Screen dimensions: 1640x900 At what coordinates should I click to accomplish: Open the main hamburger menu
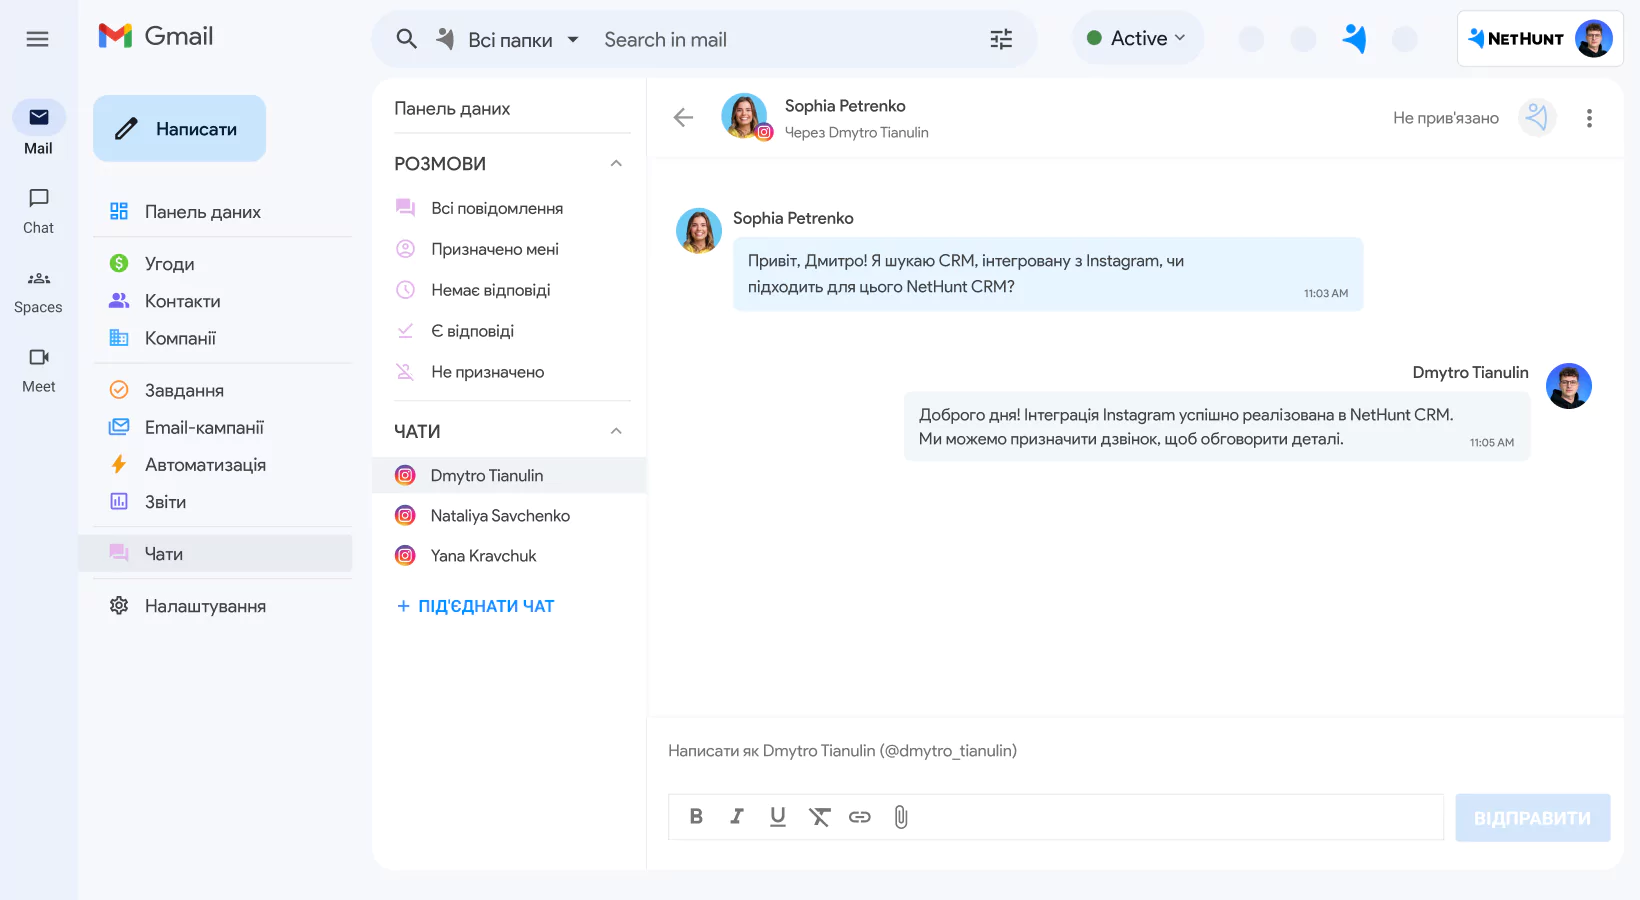[x=37, y=39]
